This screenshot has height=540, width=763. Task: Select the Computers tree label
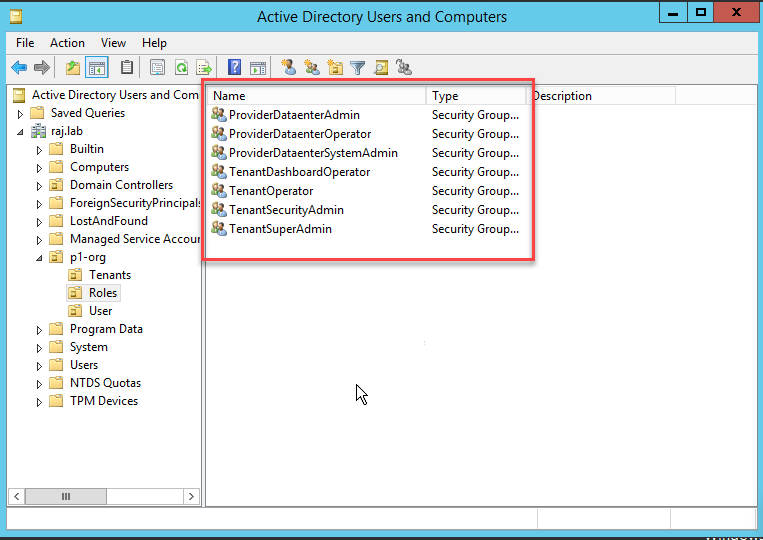99,167
